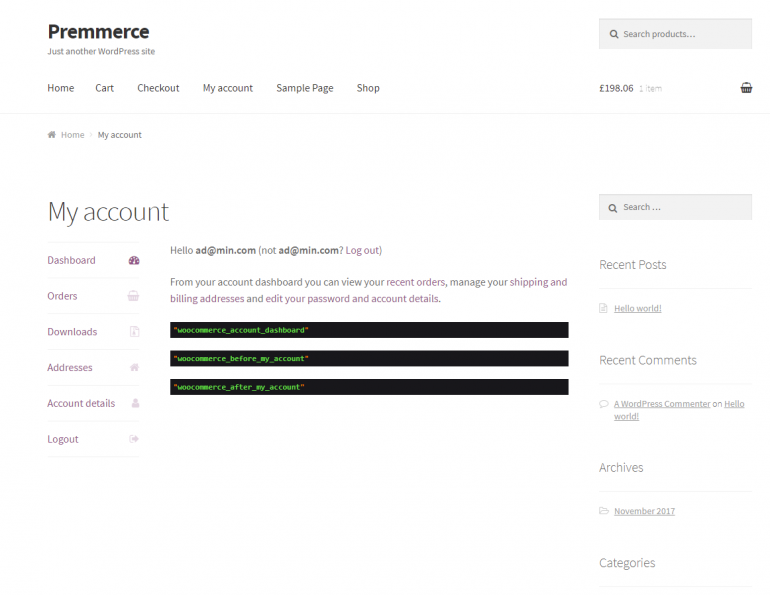The height and width of the screenshot is (595, 770).
Task: Go to Checkout in the top navigation
Action: point(158,88)
